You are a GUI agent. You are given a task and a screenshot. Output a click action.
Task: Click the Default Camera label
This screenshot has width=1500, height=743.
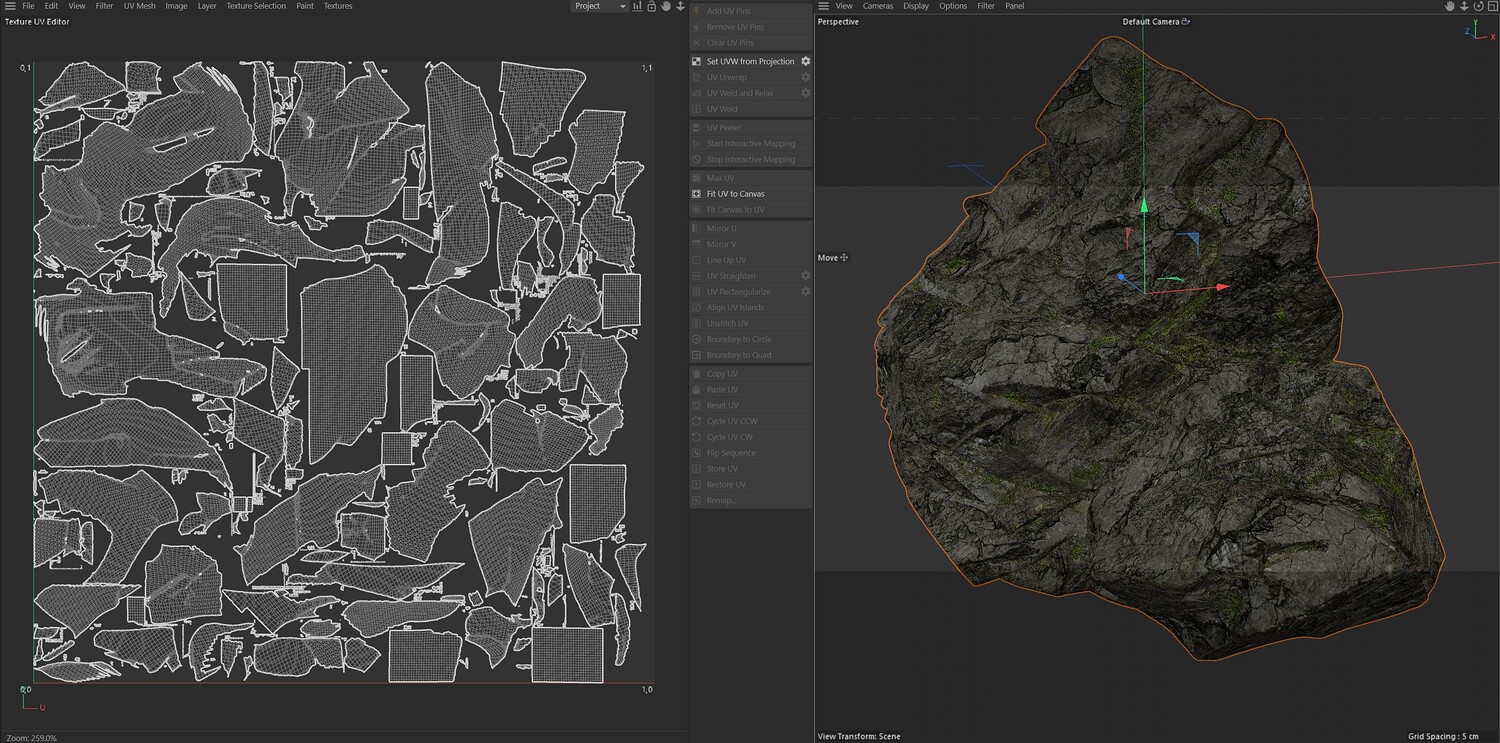tap(1150, 21)
